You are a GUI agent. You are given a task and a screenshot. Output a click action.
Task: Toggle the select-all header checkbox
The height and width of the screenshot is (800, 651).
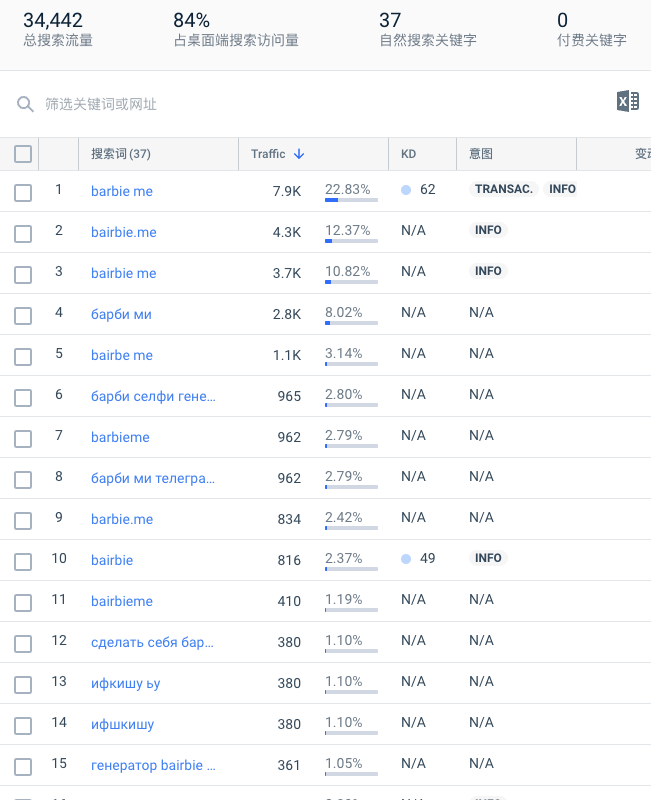pos(23,154)
